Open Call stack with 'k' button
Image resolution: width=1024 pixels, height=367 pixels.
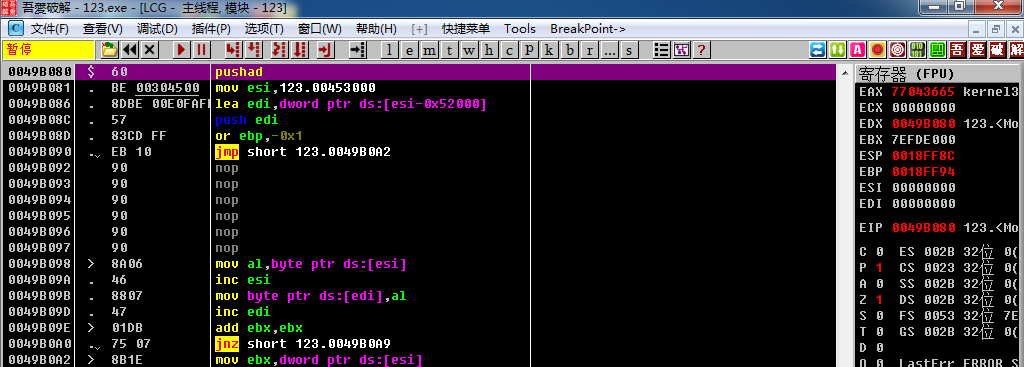point(549,50)
